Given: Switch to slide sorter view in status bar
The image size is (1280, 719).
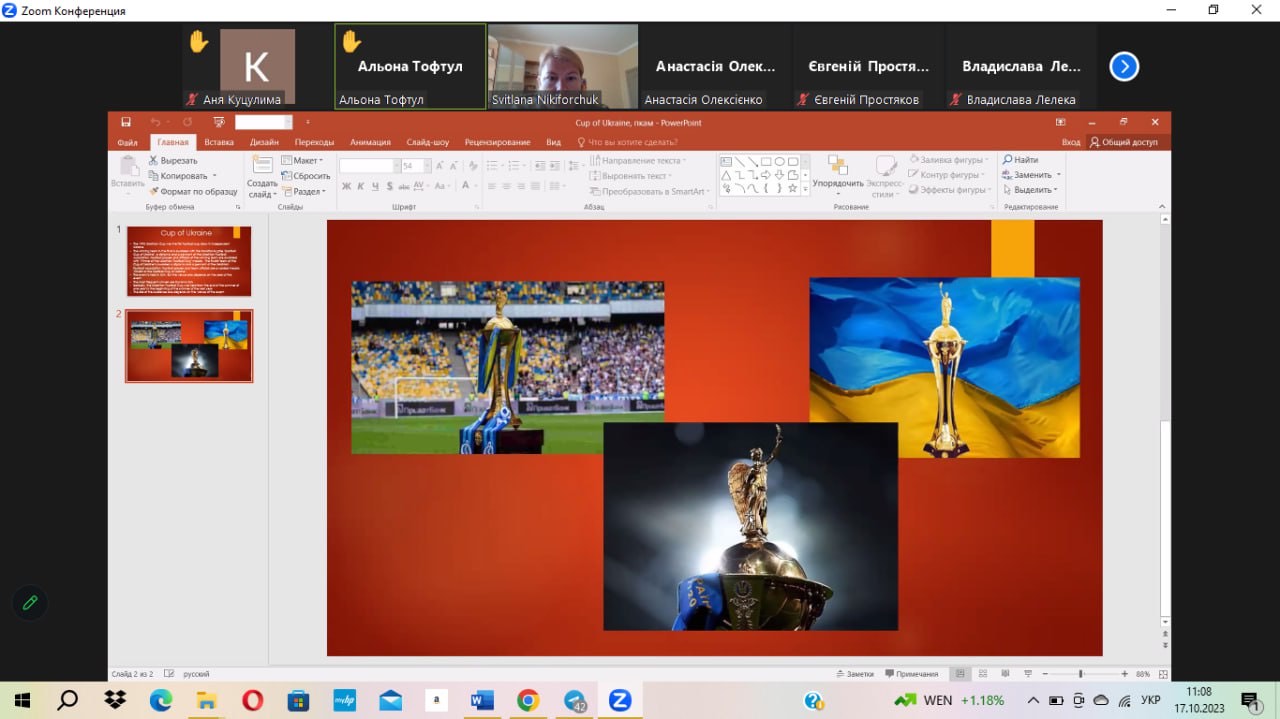Looking at the screenshot, I should tap(983, 674).
